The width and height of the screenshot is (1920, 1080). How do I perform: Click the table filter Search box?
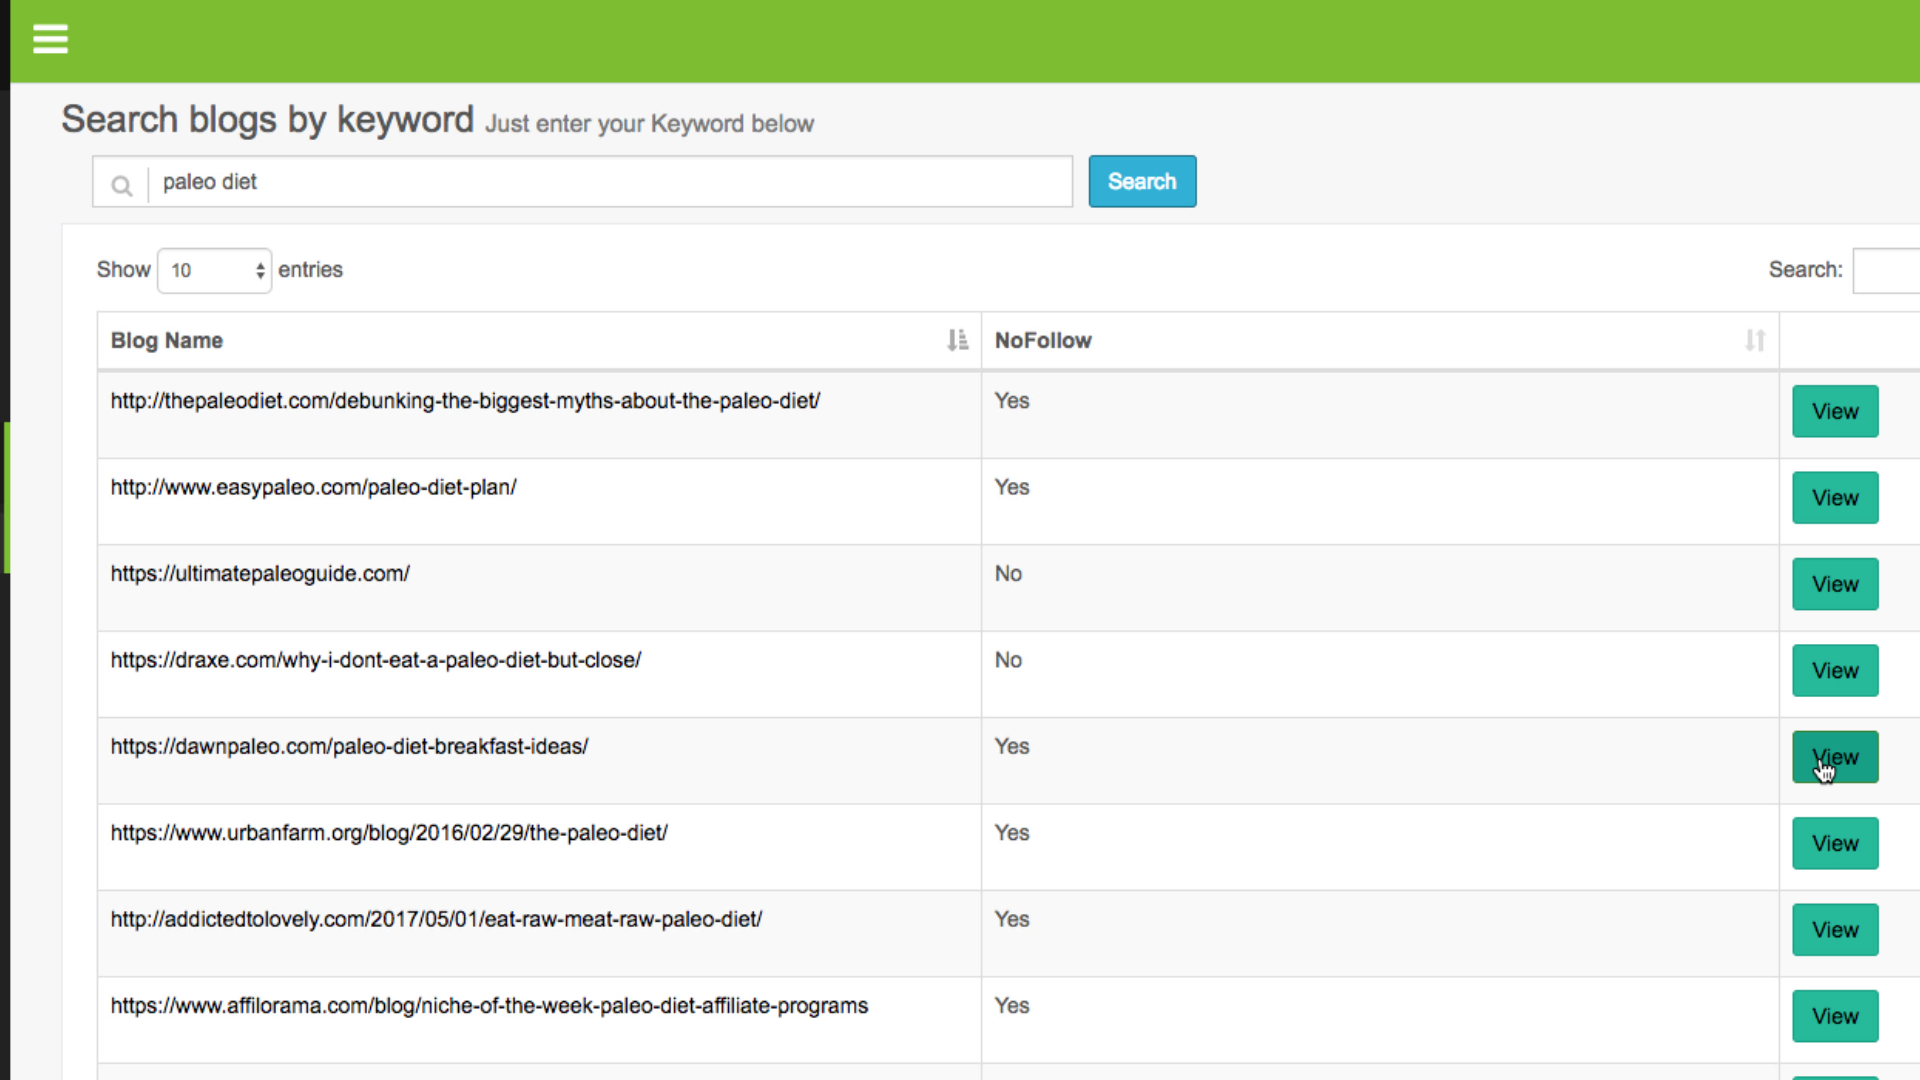pos(1886,270)
